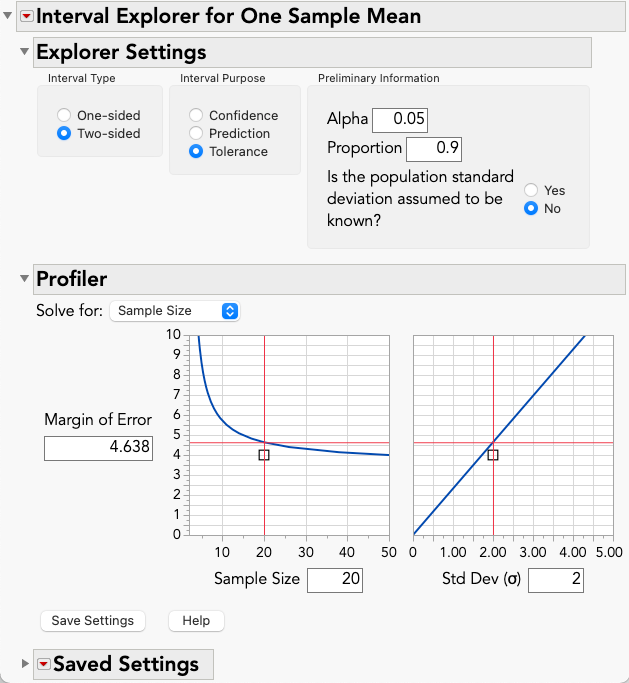
Task: Open the Help button
Action: [x=196, y=621]
